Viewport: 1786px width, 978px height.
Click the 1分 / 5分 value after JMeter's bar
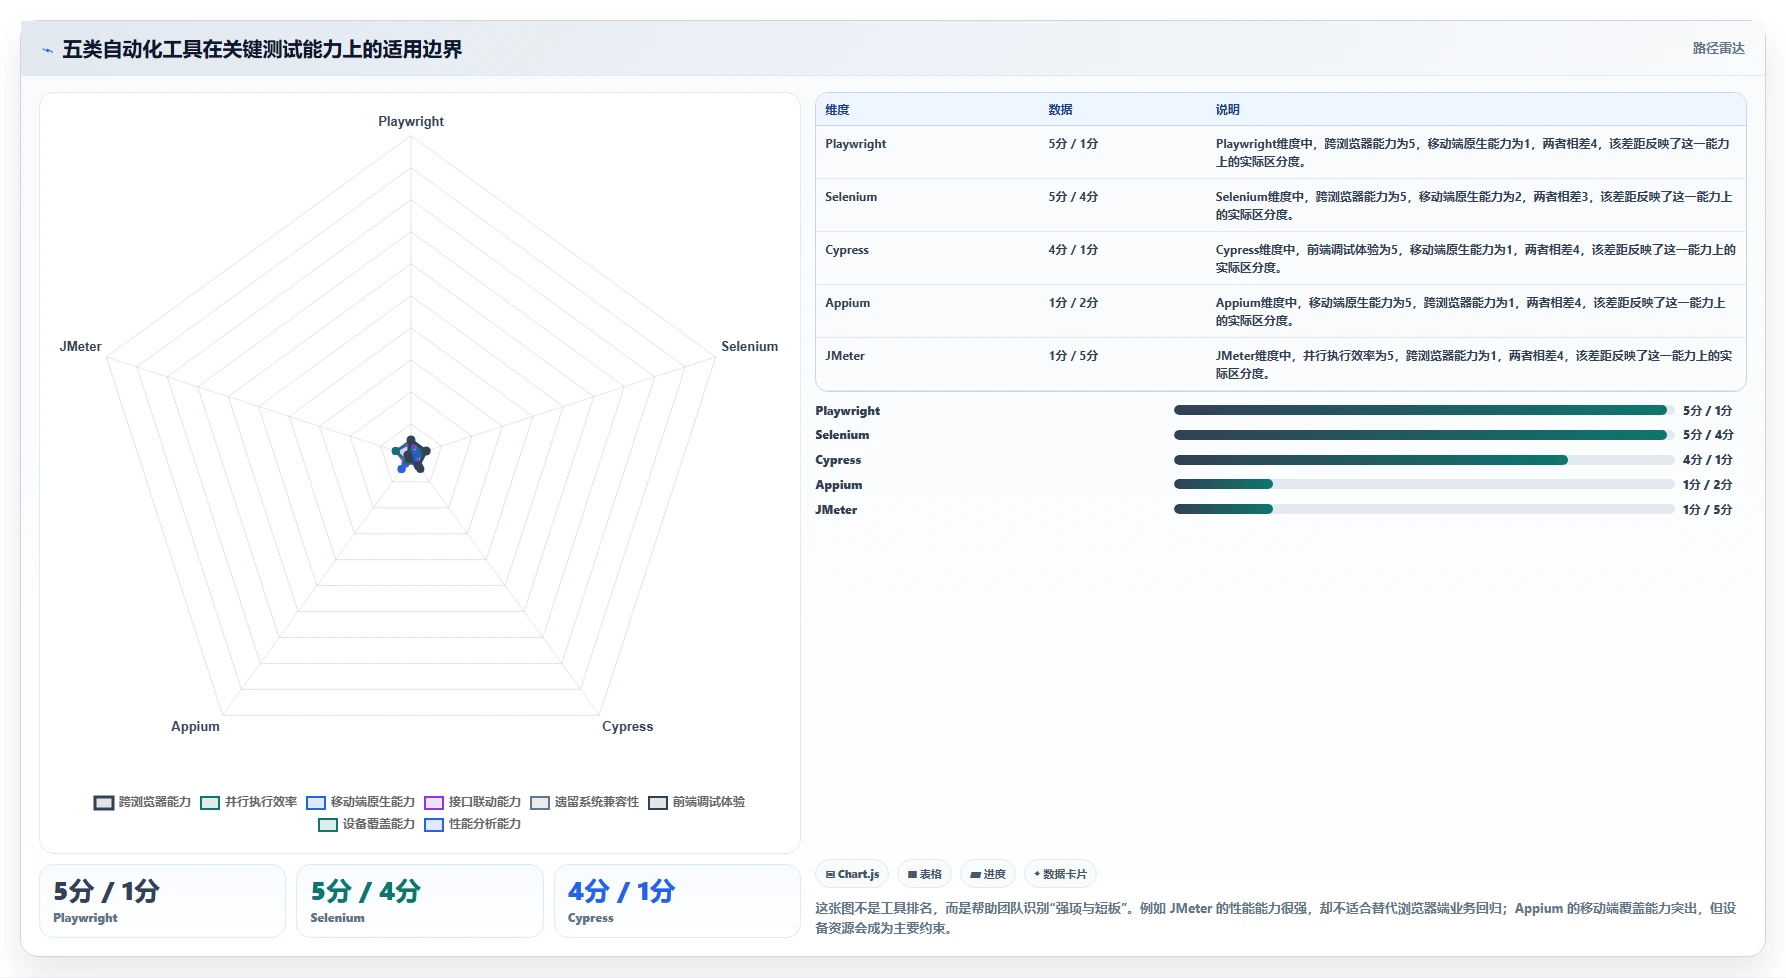point(1707,510)
